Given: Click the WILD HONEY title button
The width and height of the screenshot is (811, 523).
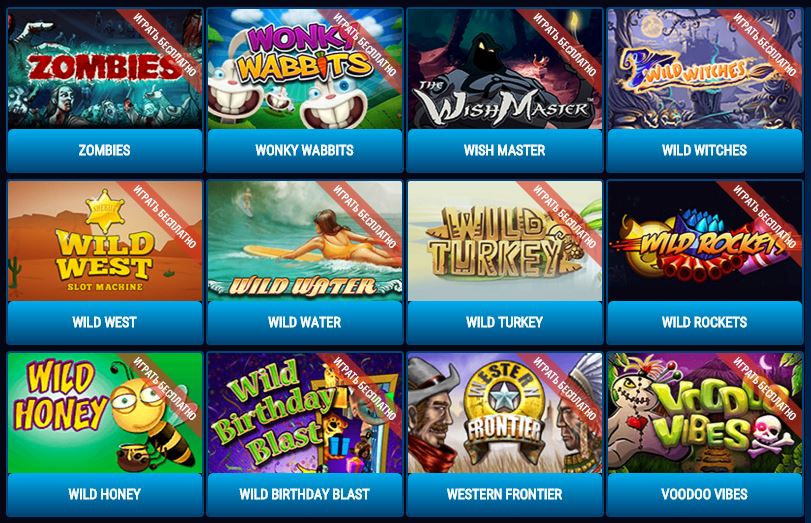Looking at the screenshot, I should (105, 494).
